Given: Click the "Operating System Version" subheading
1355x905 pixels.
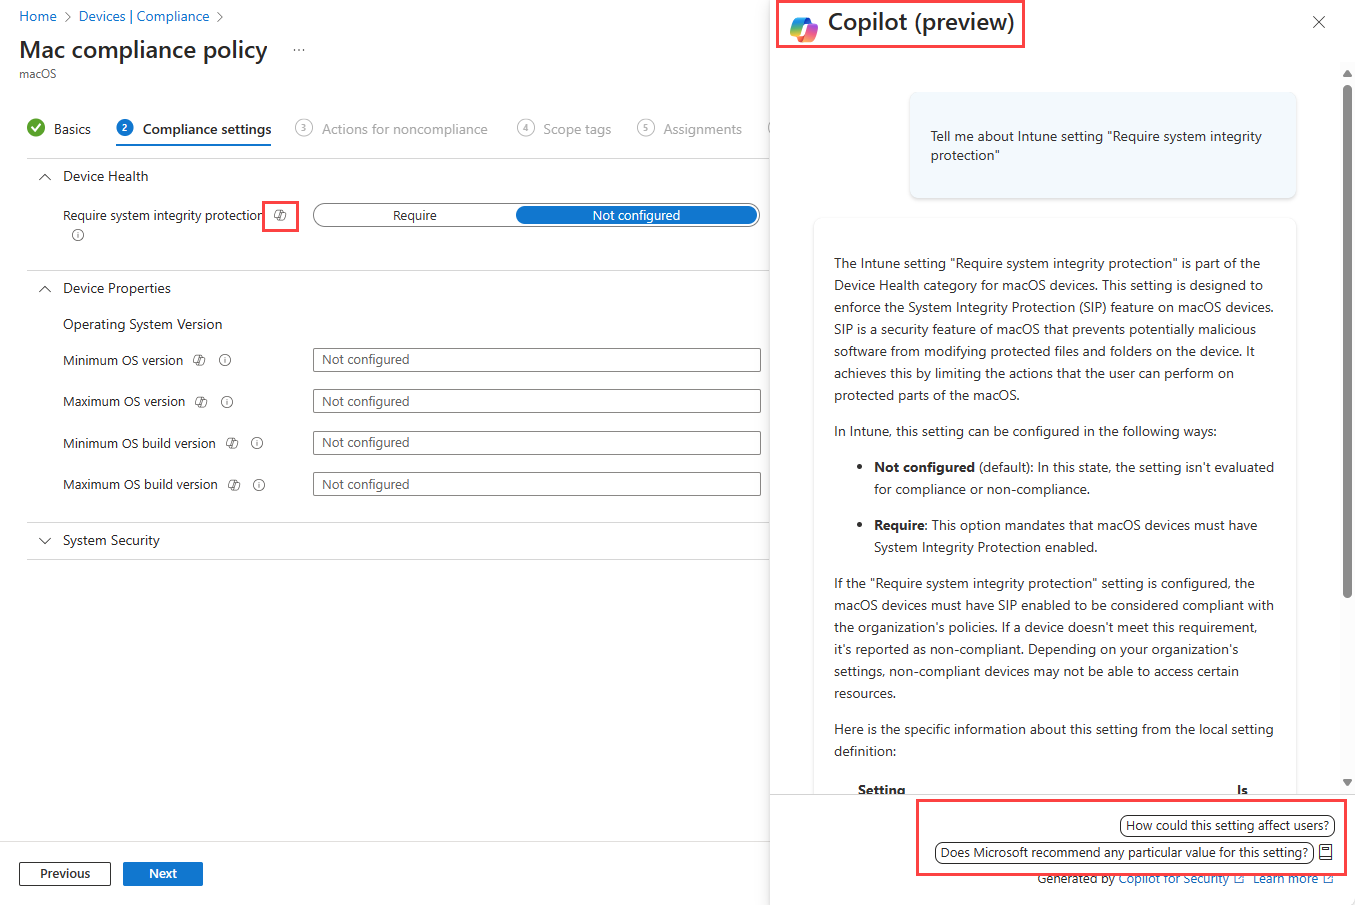Looking at the screenshot, I should 143,324.
